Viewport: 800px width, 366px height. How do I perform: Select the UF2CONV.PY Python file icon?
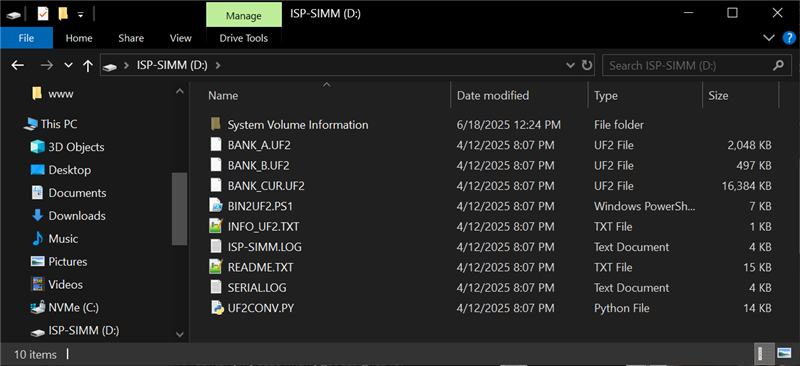217,308
